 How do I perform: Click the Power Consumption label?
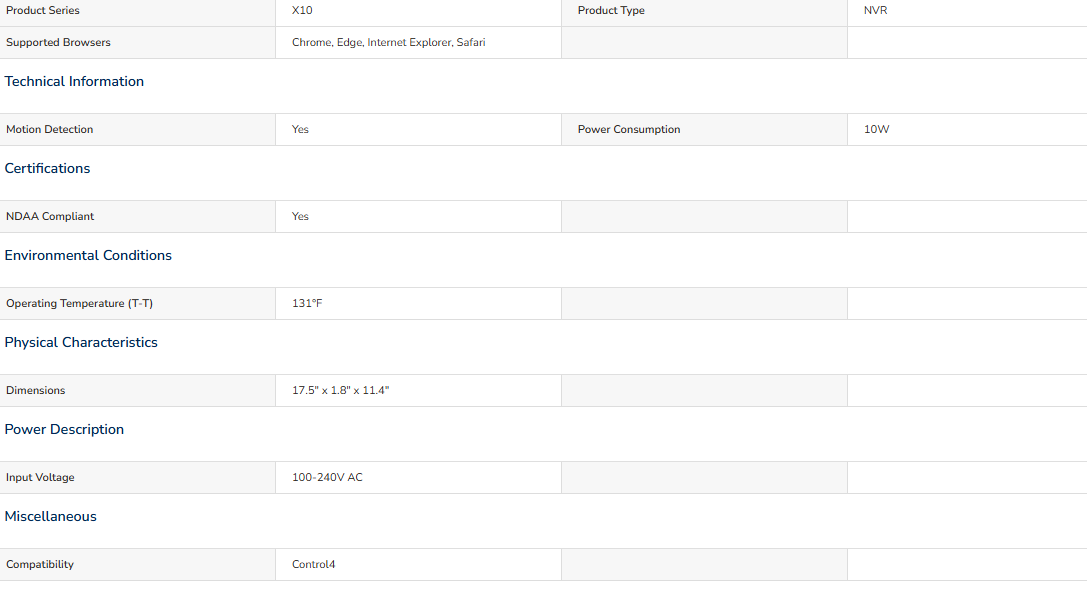pos(629,130)
